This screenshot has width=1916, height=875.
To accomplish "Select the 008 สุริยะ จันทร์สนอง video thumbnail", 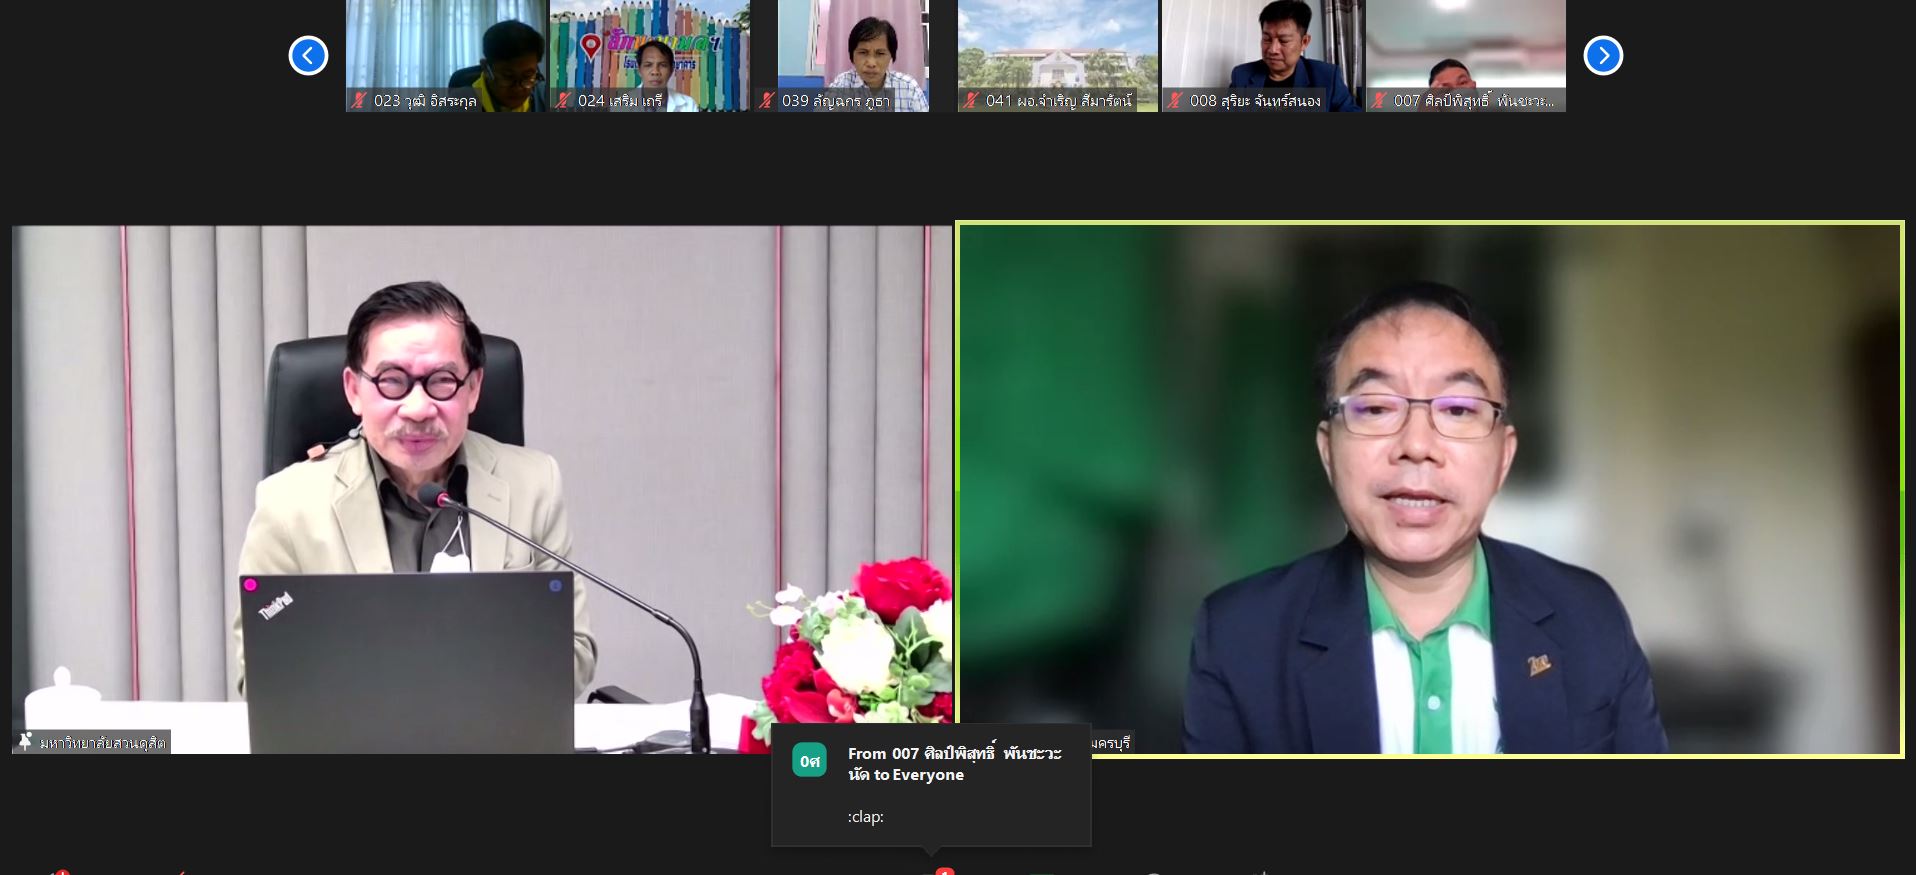I will tap(1262, 55).
